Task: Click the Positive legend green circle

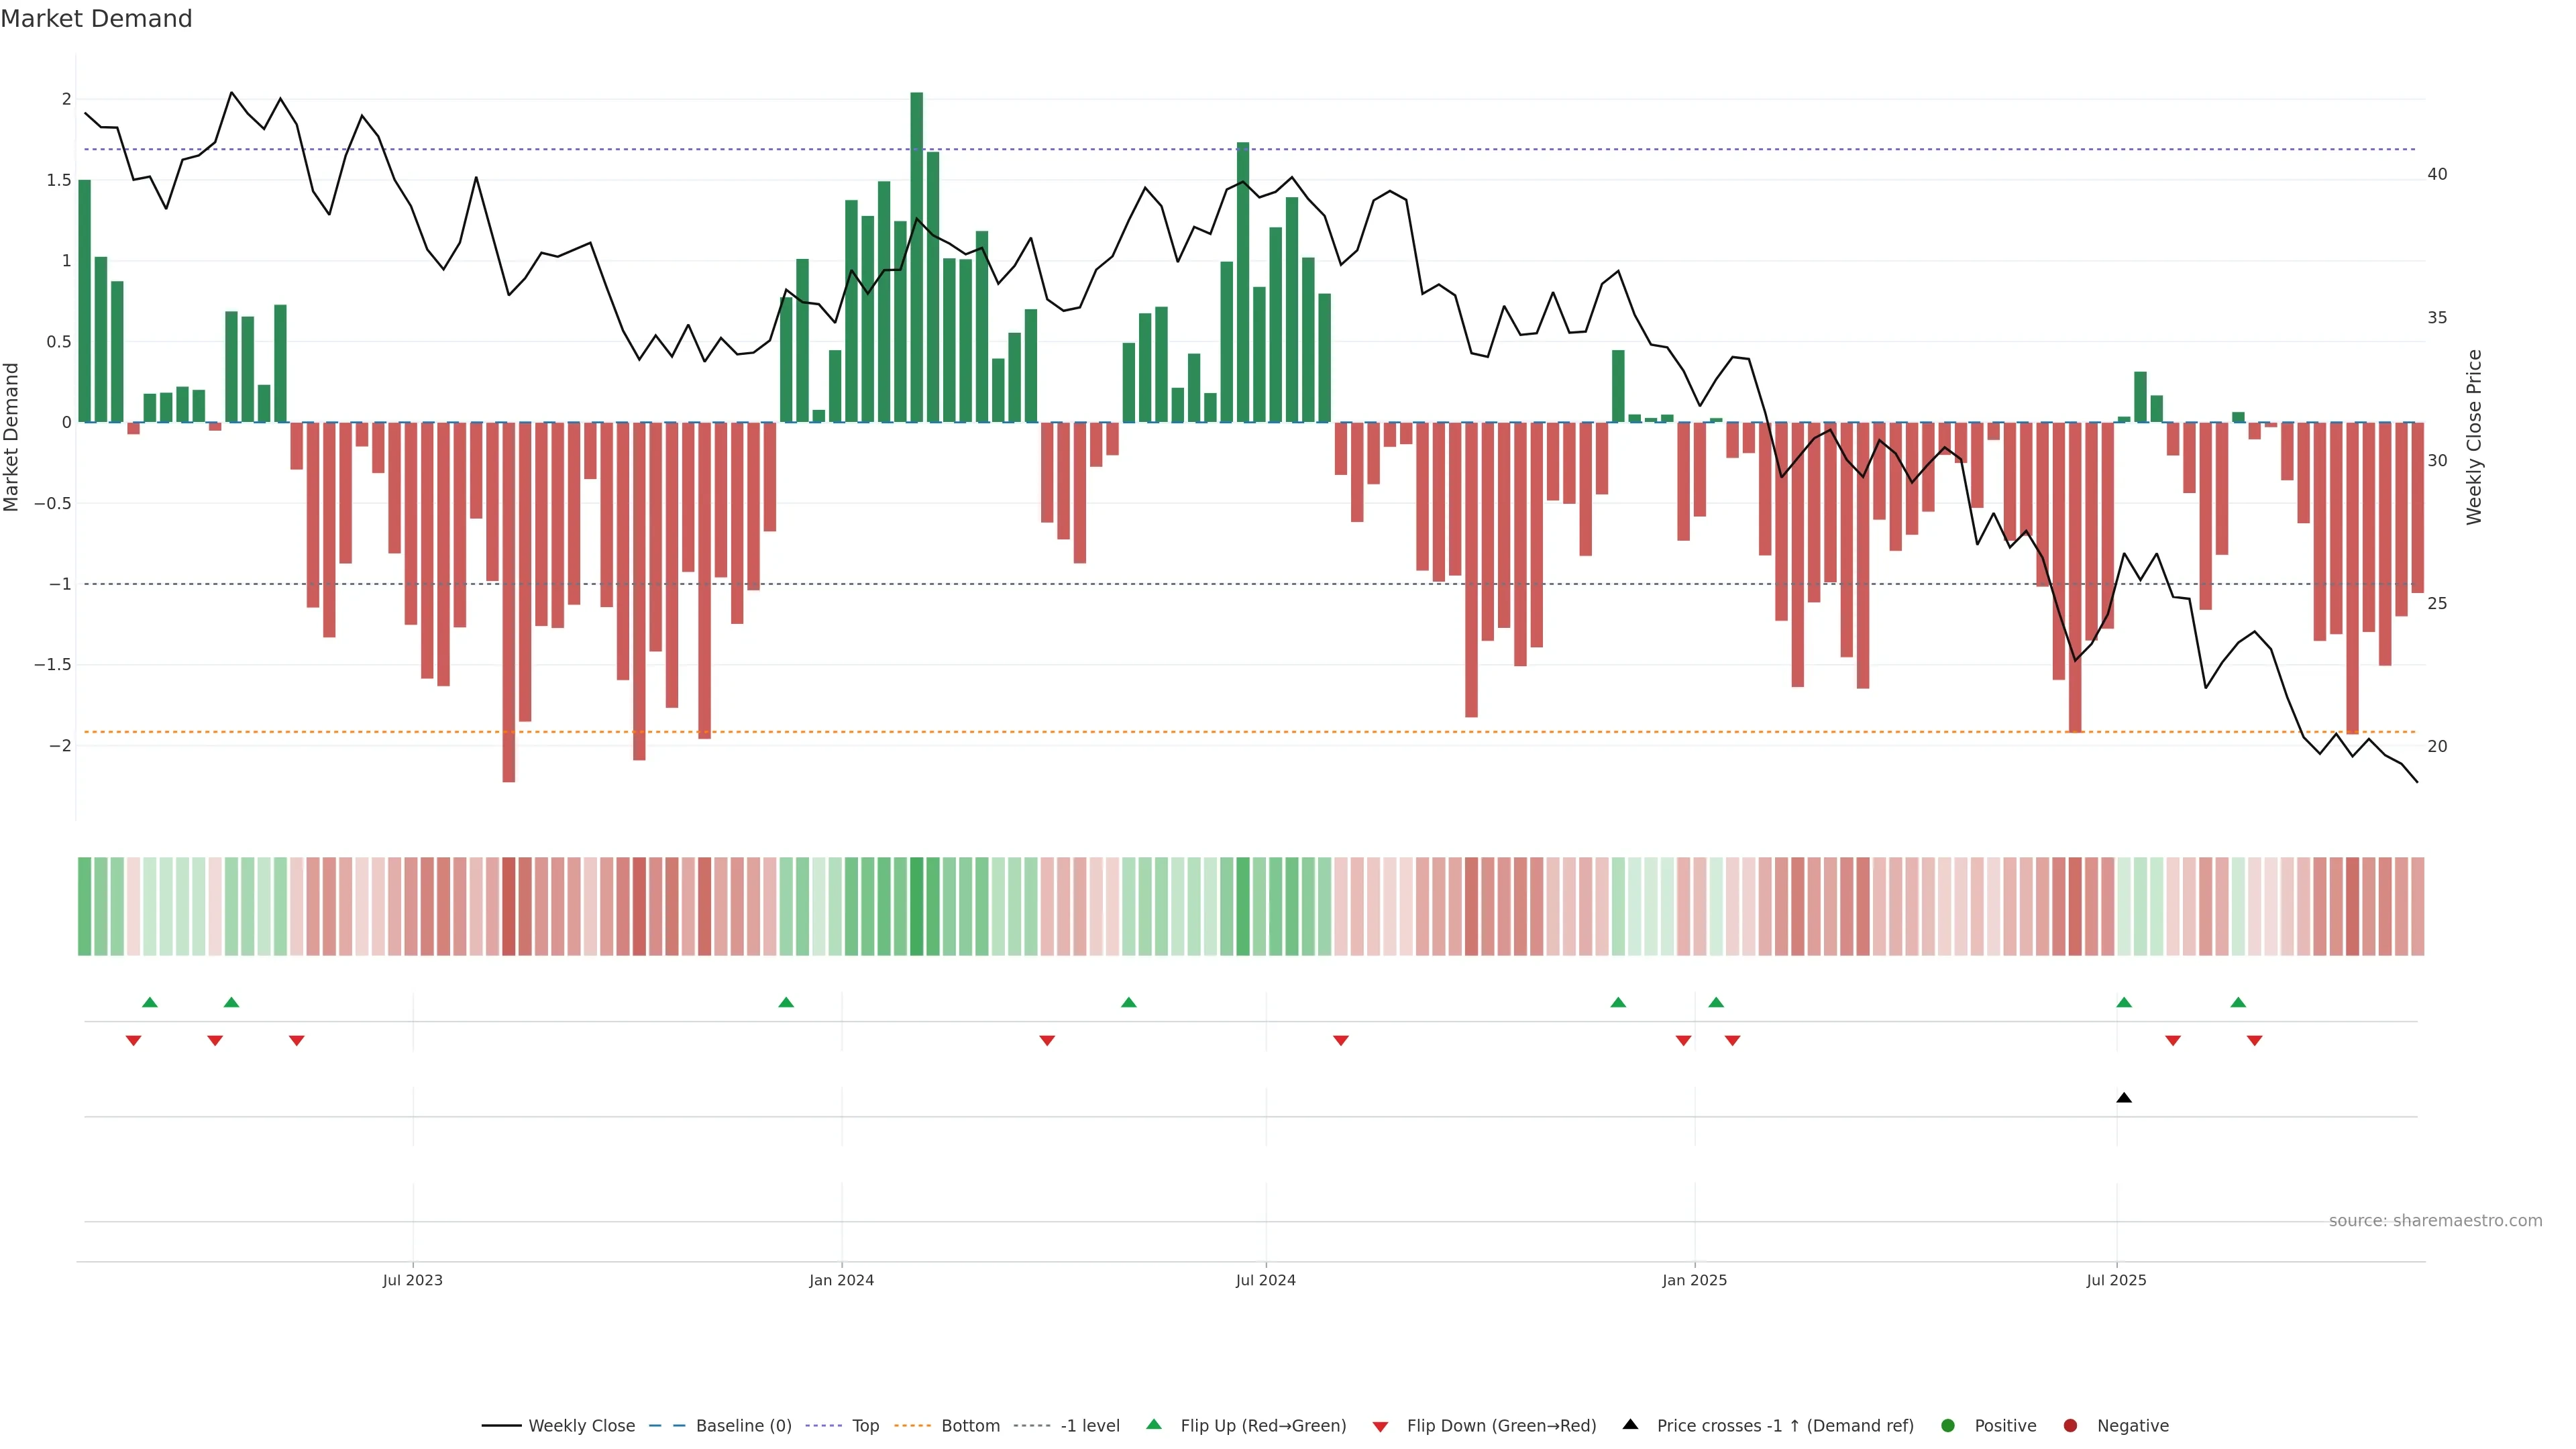Action: point(1947,1425)
